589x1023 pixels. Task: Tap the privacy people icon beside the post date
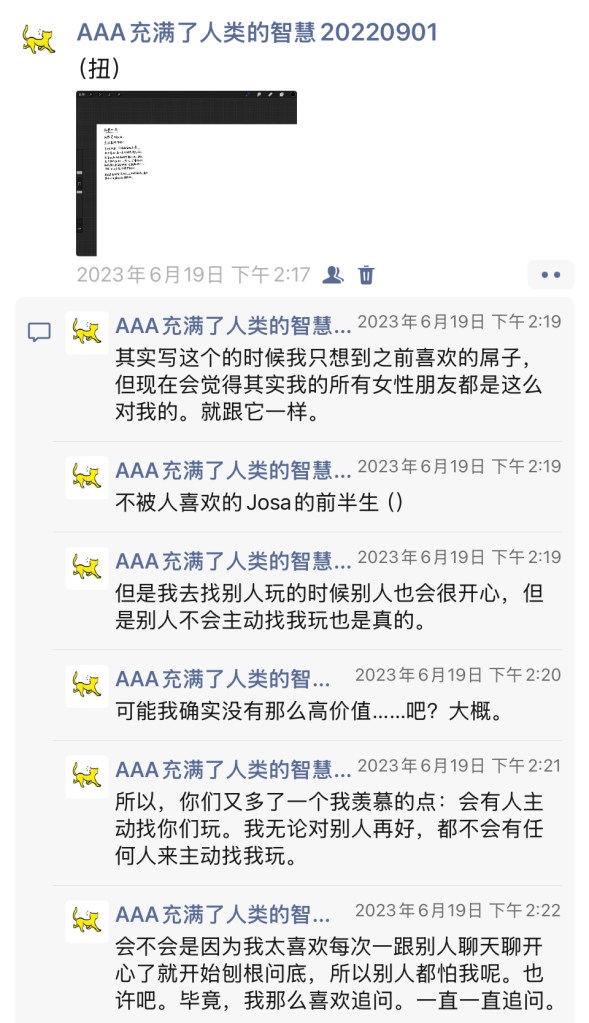(x=333, y=275)
